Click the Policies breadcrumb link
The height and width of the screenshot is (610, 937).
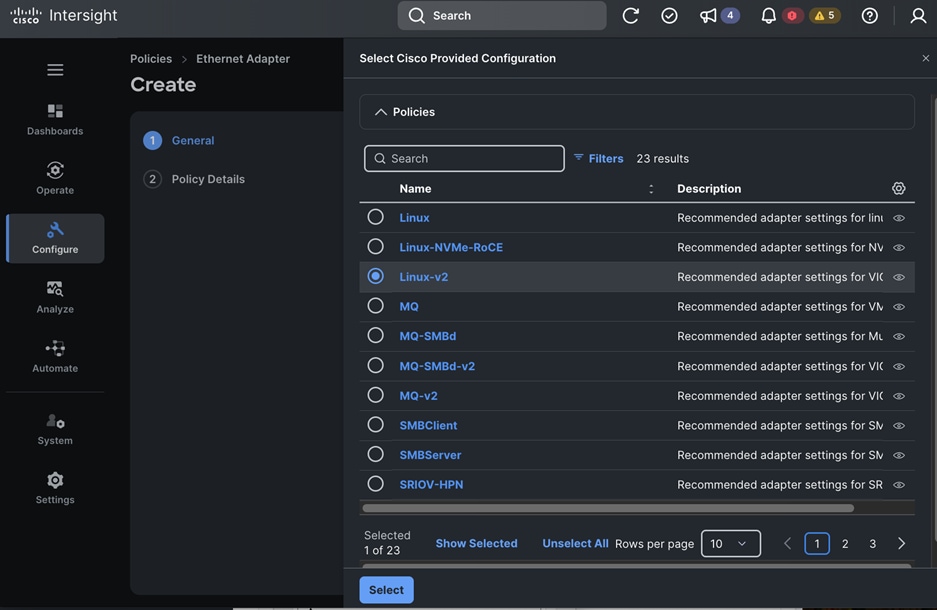pyautogui.click(x=151, y=59)
